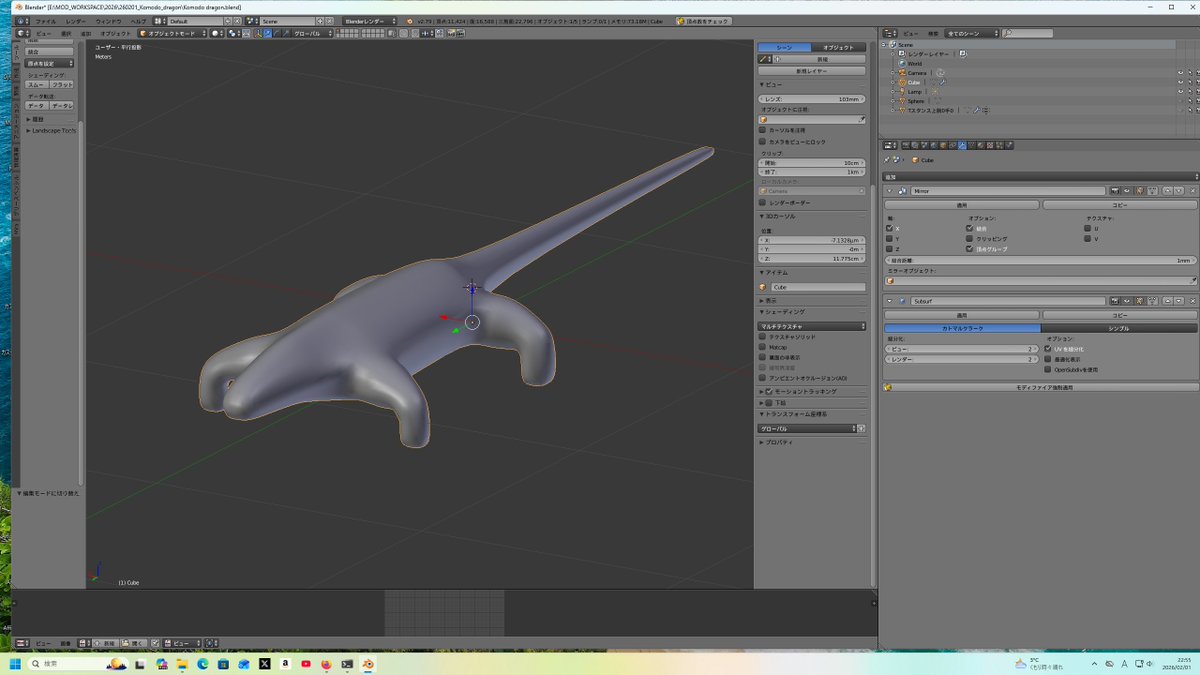
Task: Open Windows Start menu
Action: coord(15,663)
